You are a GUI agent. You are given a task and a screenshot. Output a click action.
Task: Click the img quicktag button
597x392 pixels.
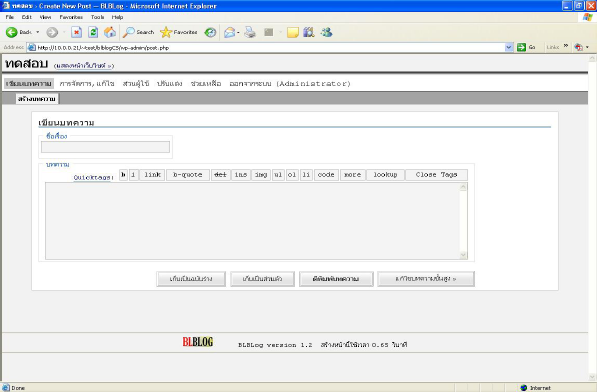click(x=261, y=175)
